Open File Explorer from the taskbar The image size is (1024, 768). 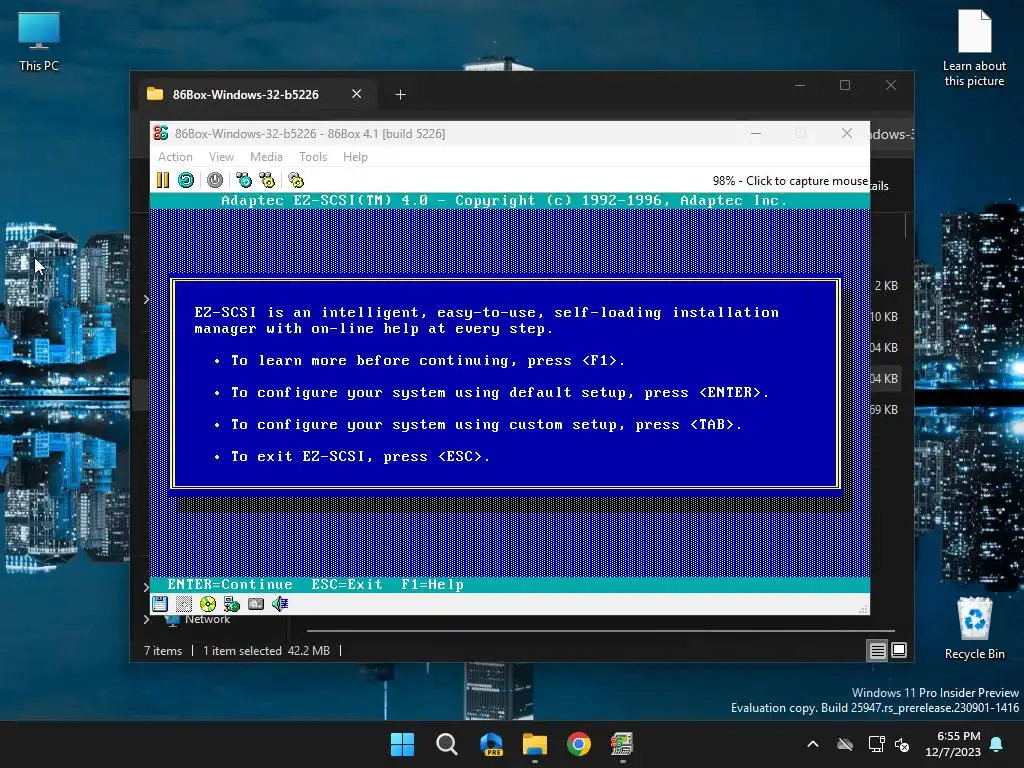[x=535, y=744]
